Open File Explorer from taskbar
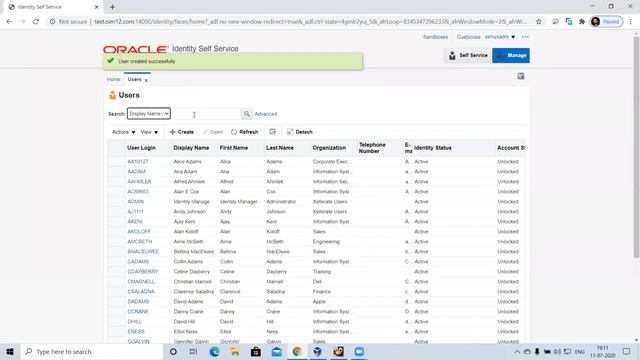 [235, 351]
